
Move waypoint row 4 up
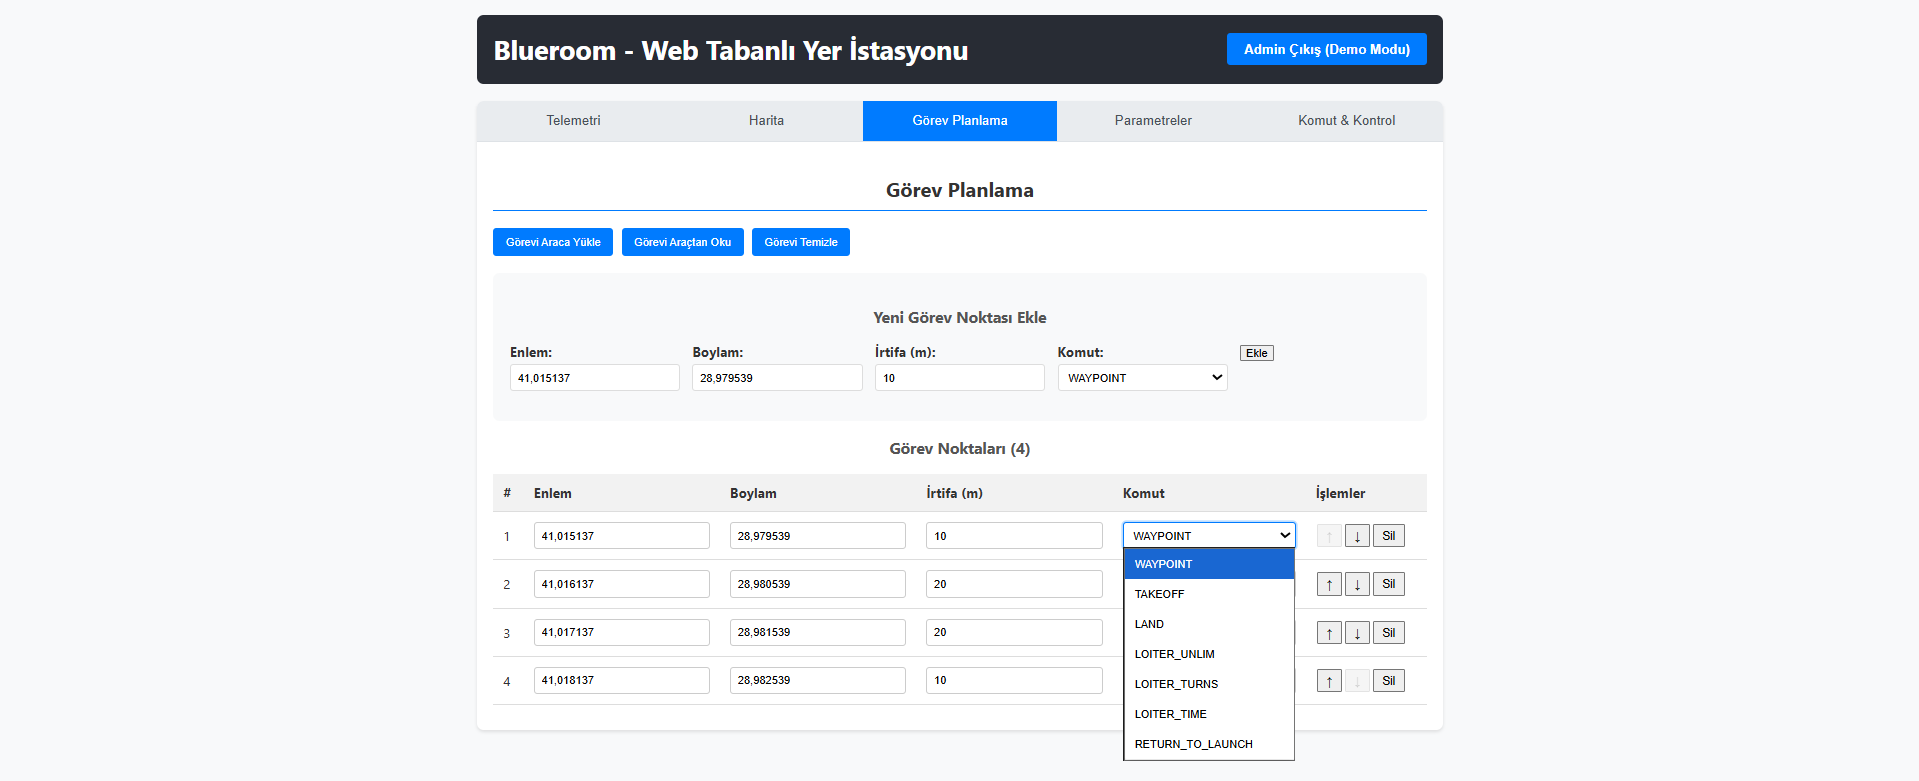pyautogui.click(x=1329, y=681)
